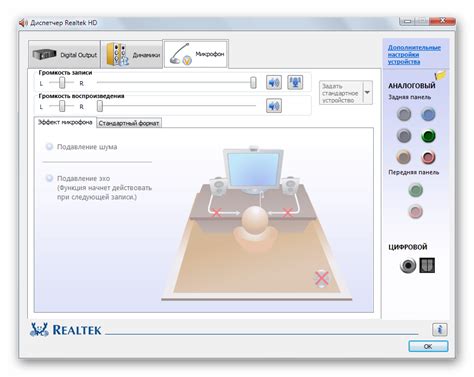Confirm with the OK button

428,346
